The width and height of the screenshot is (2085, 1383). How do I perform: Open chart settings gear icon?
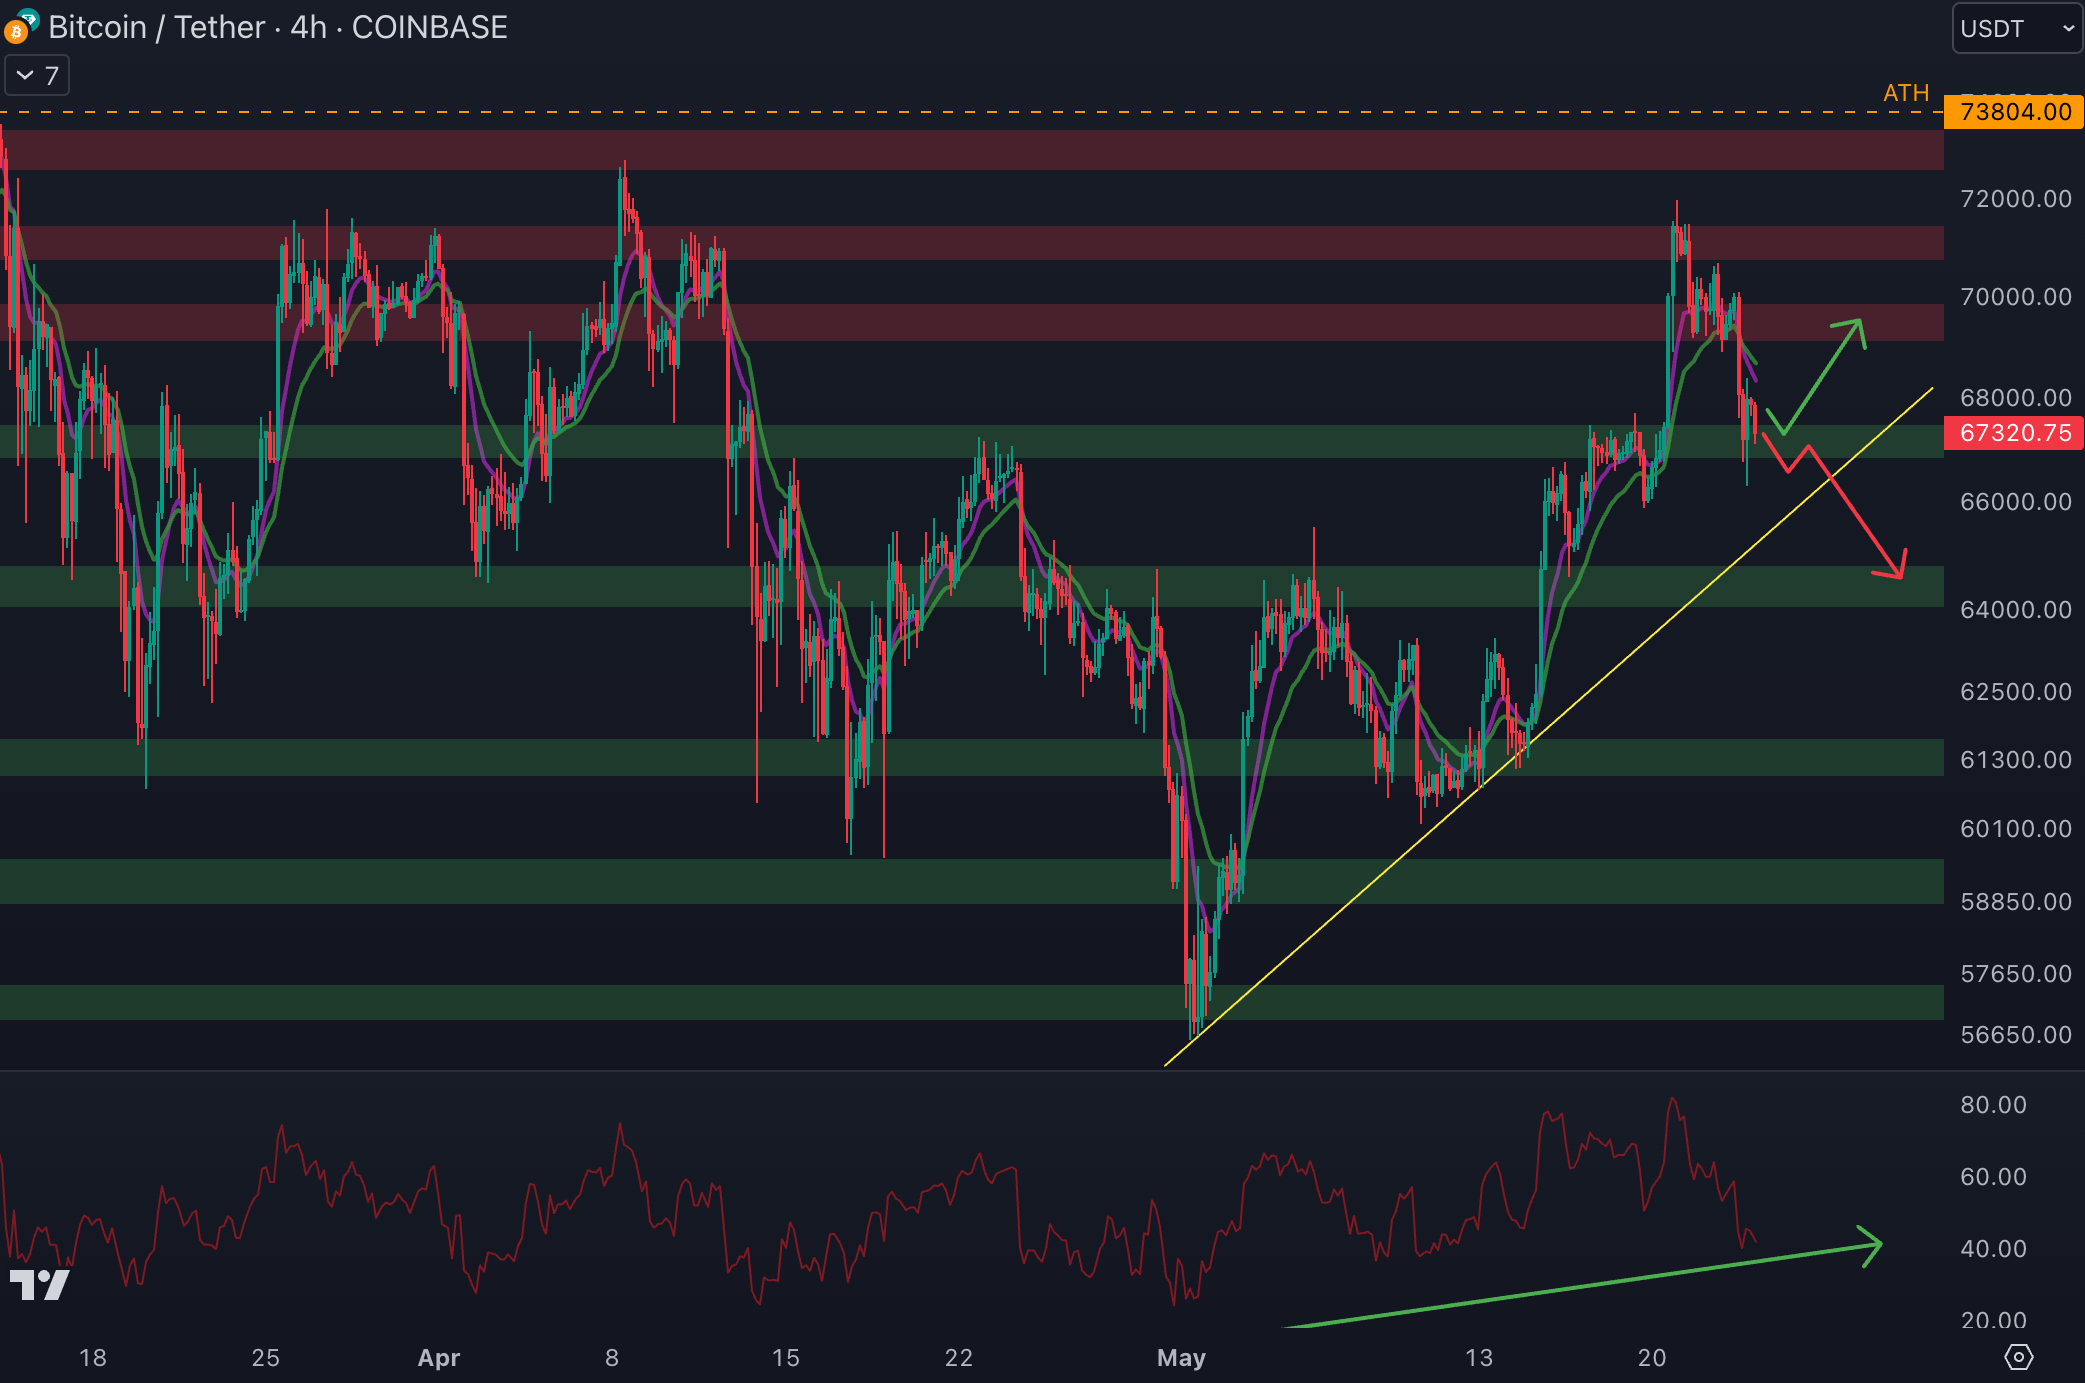(2018, 1357)
